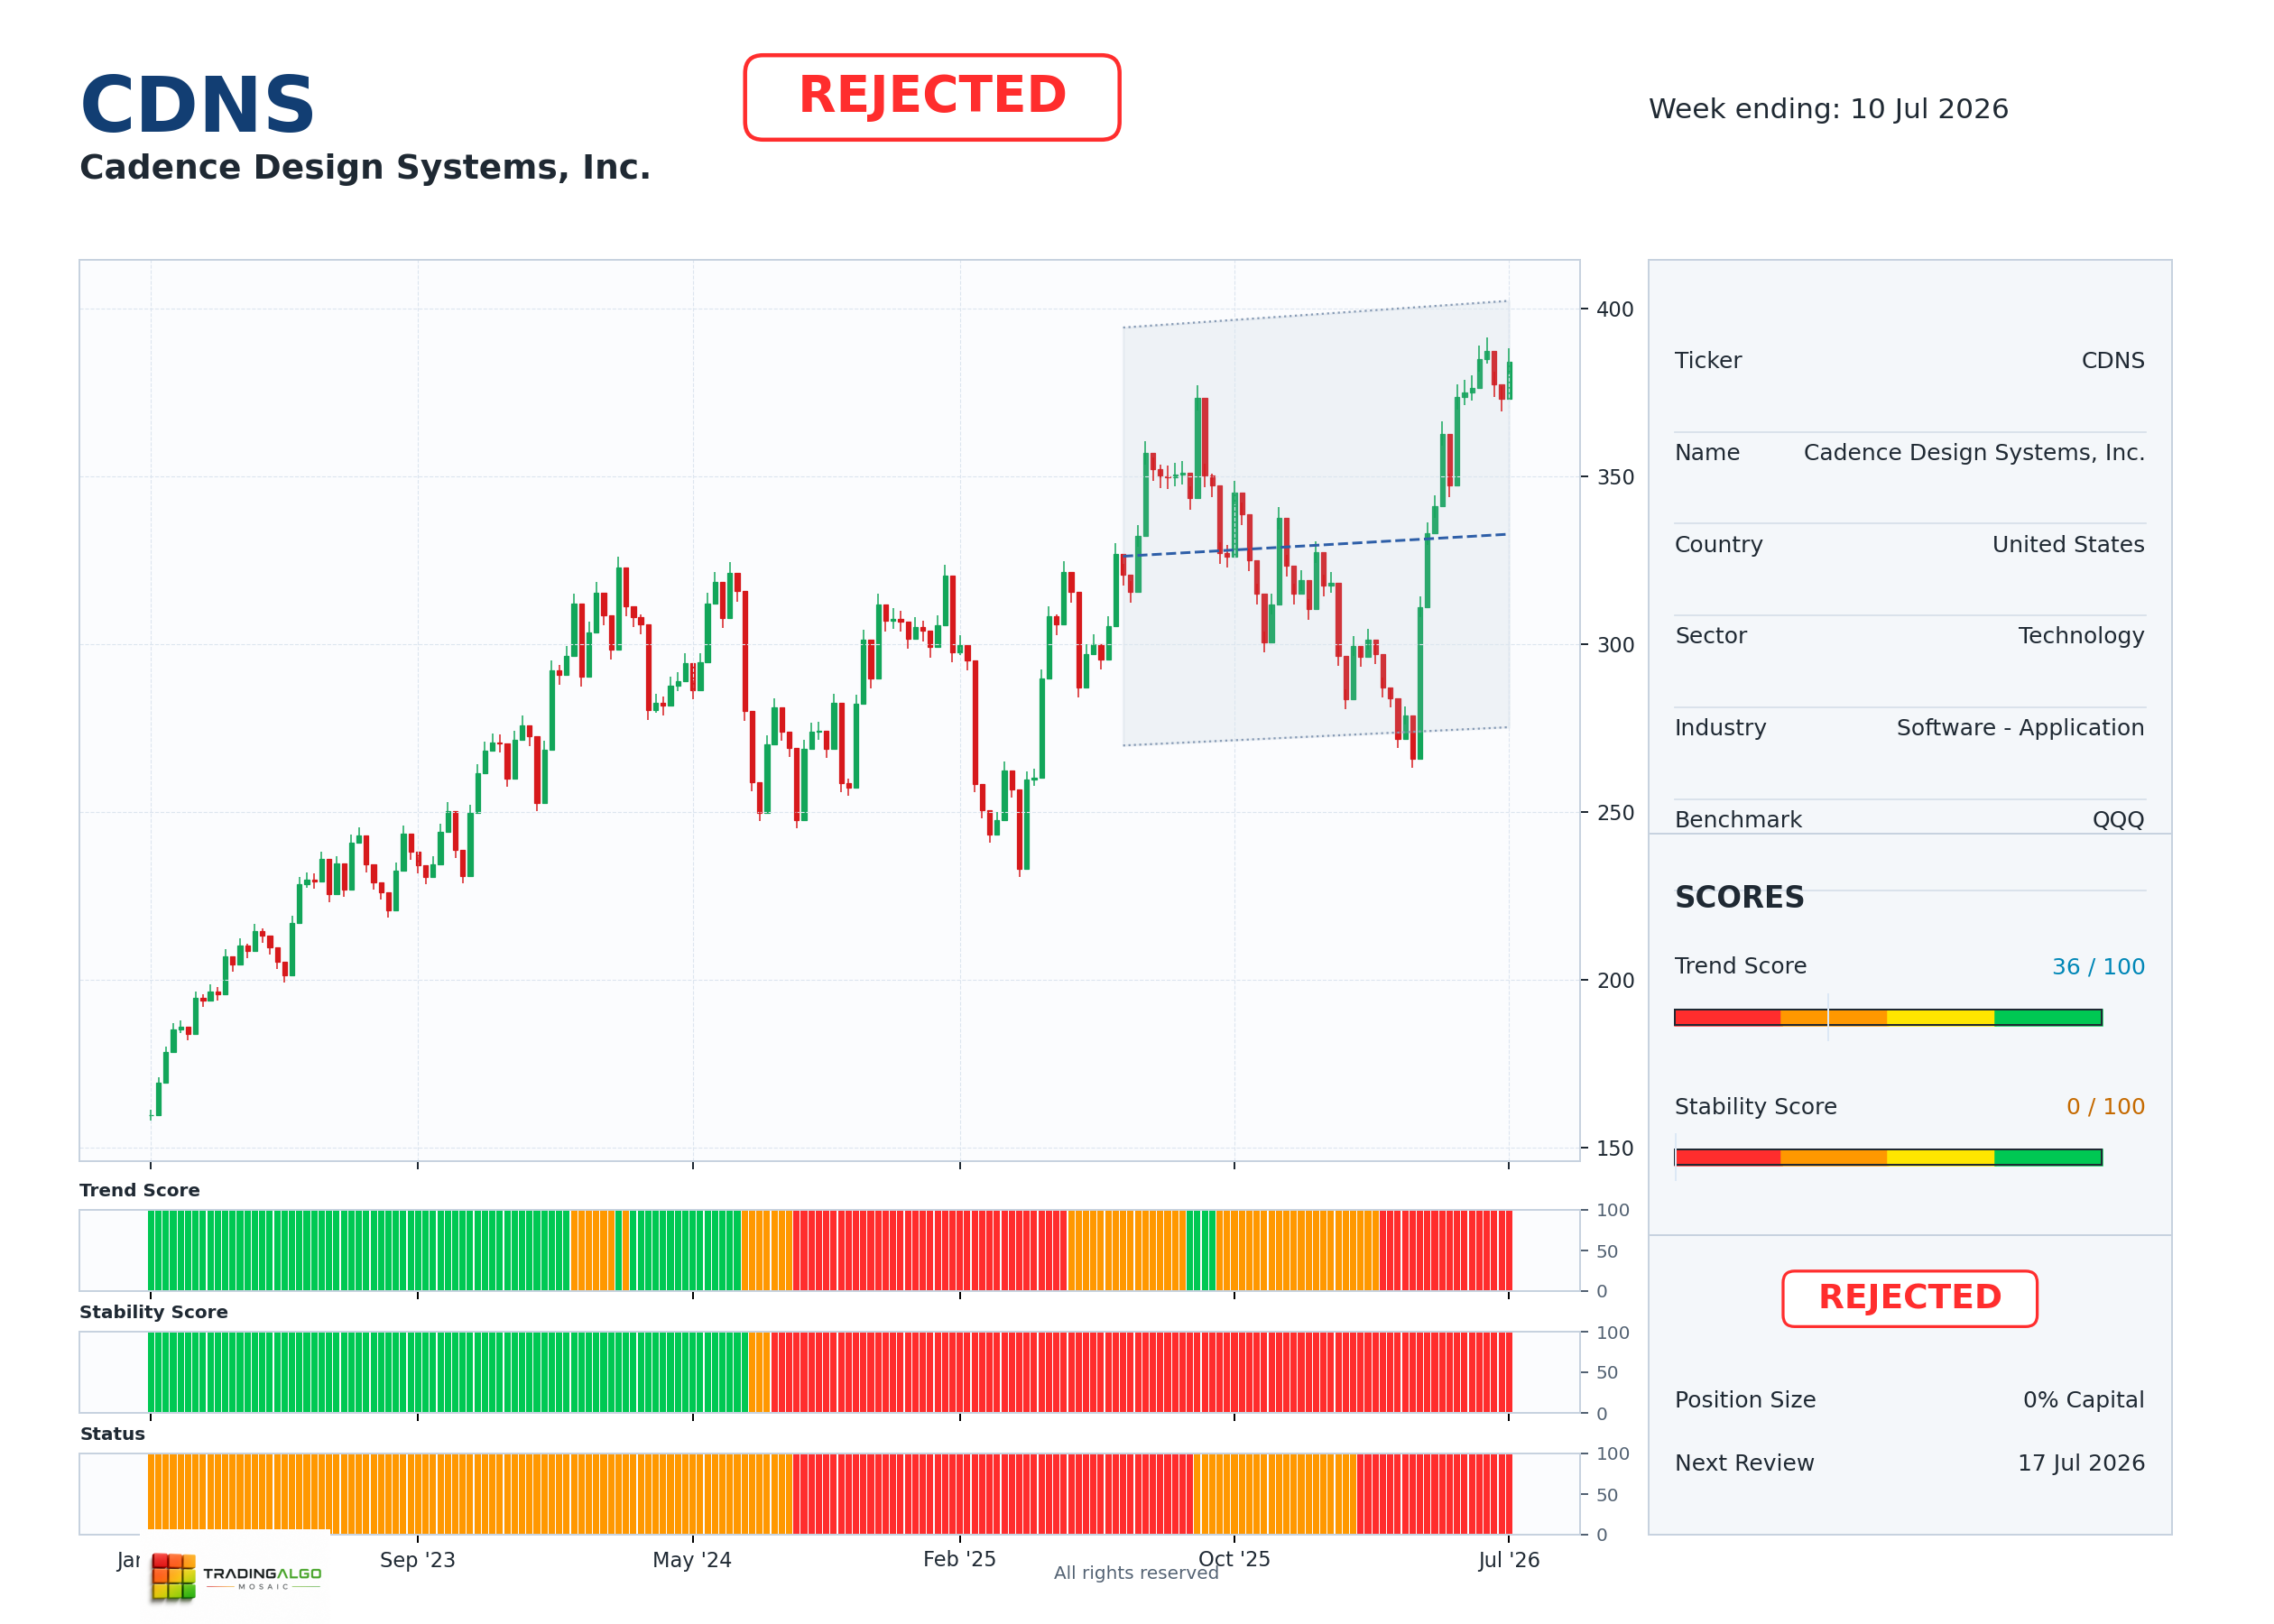Click the SCORES heading
Screen dimensions: 2274x1624
coord(1739,897)
